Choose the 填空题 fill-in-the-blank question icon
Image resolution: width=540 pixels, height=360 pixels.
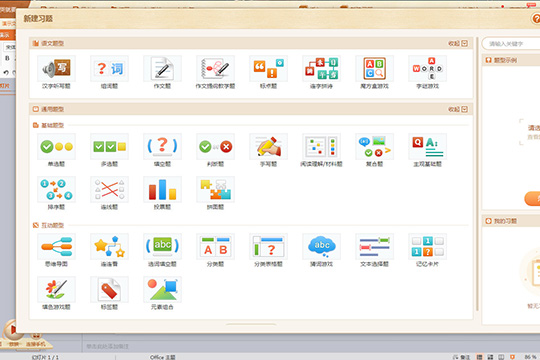point(162,147)
